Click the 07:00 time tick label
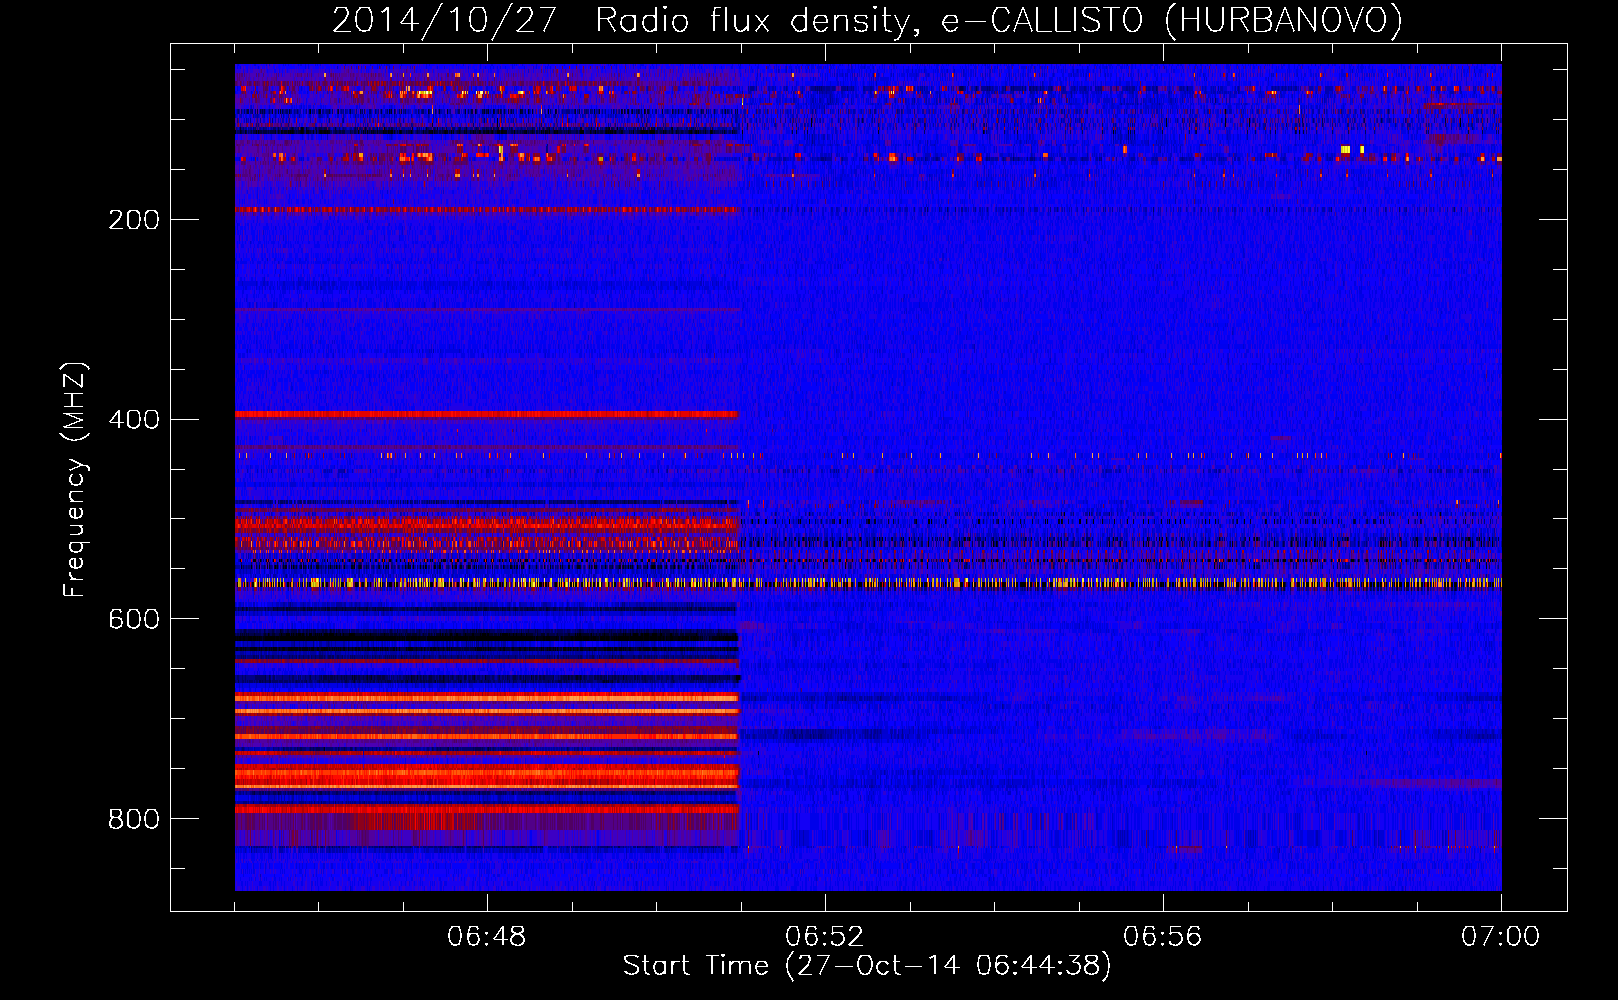The height and width of the screenshot is (1000, 1618). pyautogui.click(x=1501, y=937)
